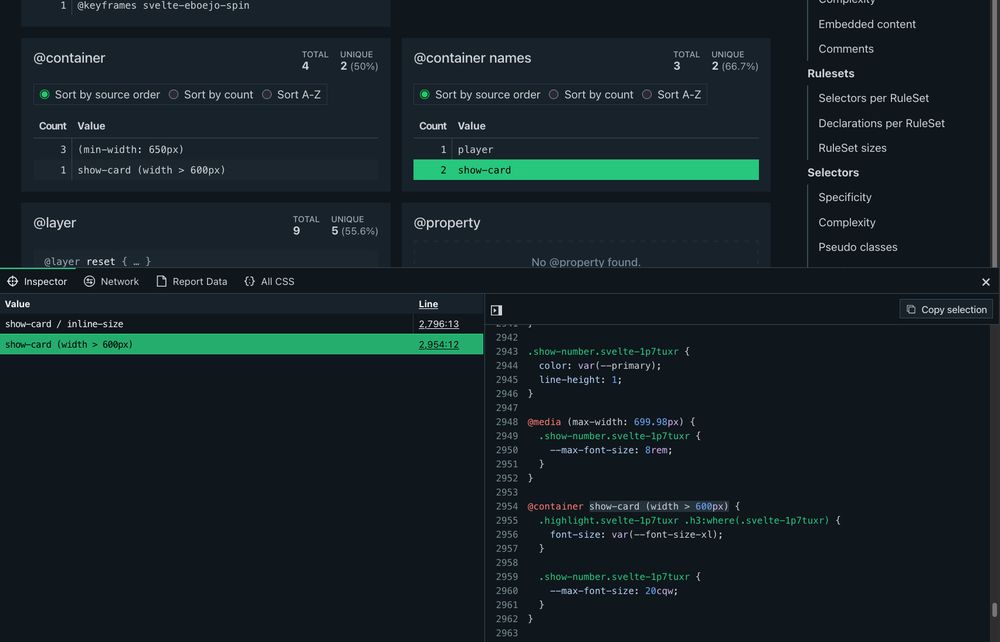Go to the Selectors section heading
Screen dimensions: 1000x642
(833, 173)
